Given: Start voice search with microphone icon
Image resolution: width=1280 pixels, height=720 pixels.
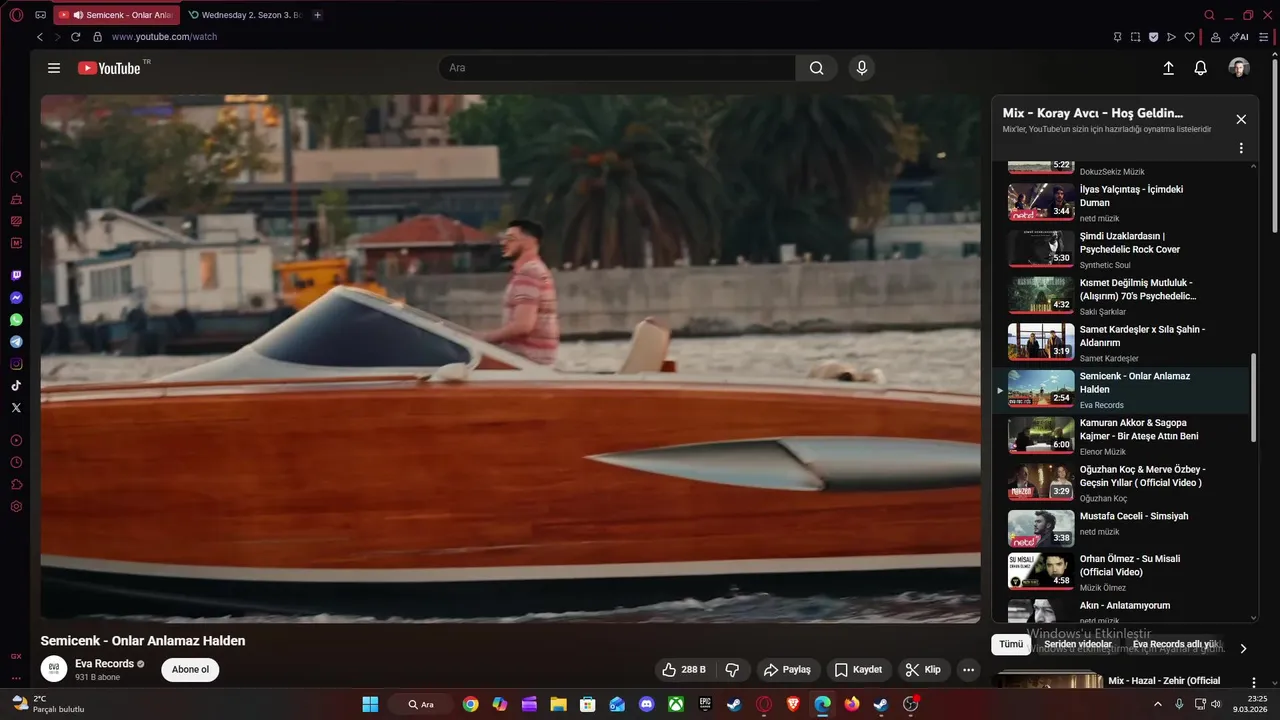Looking at the screenshot, I should [x=861, y=68].
